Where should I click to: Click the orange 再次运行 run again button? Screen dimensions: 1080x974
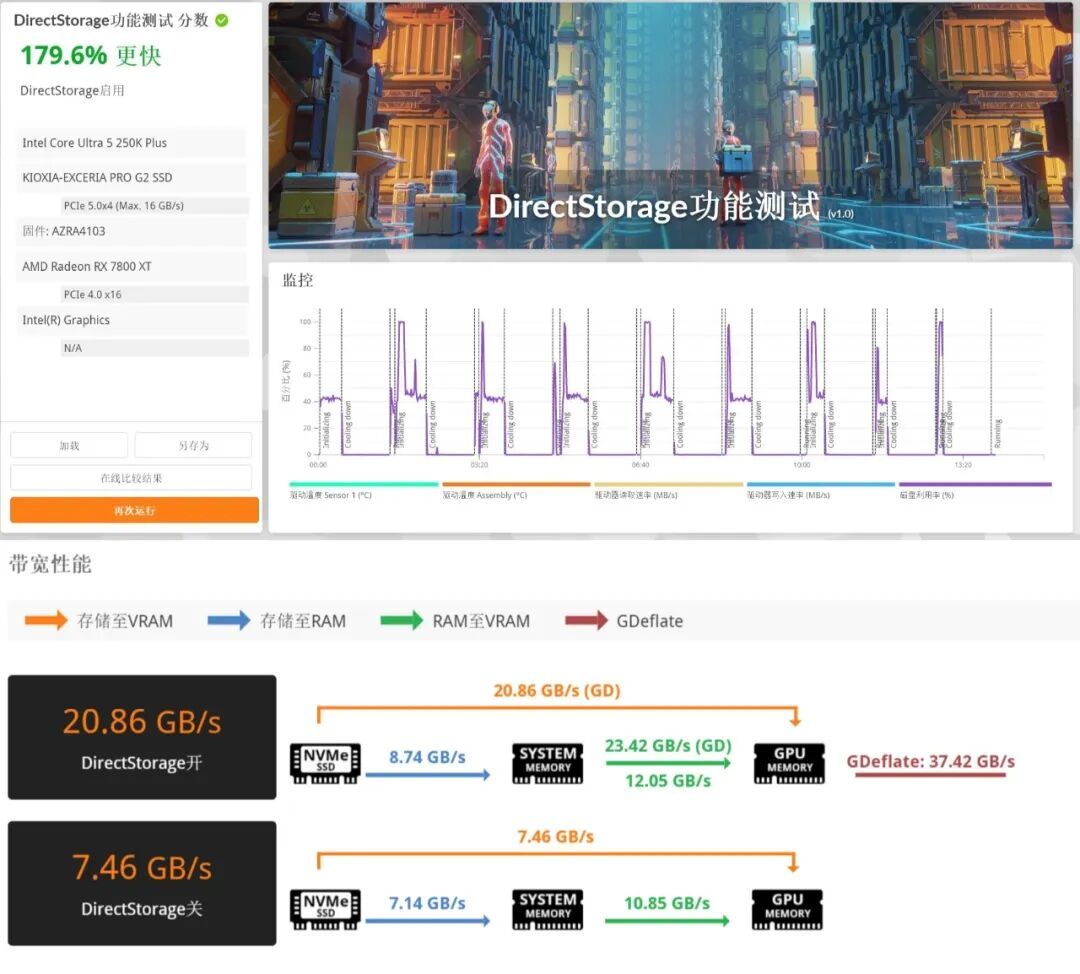134,510
